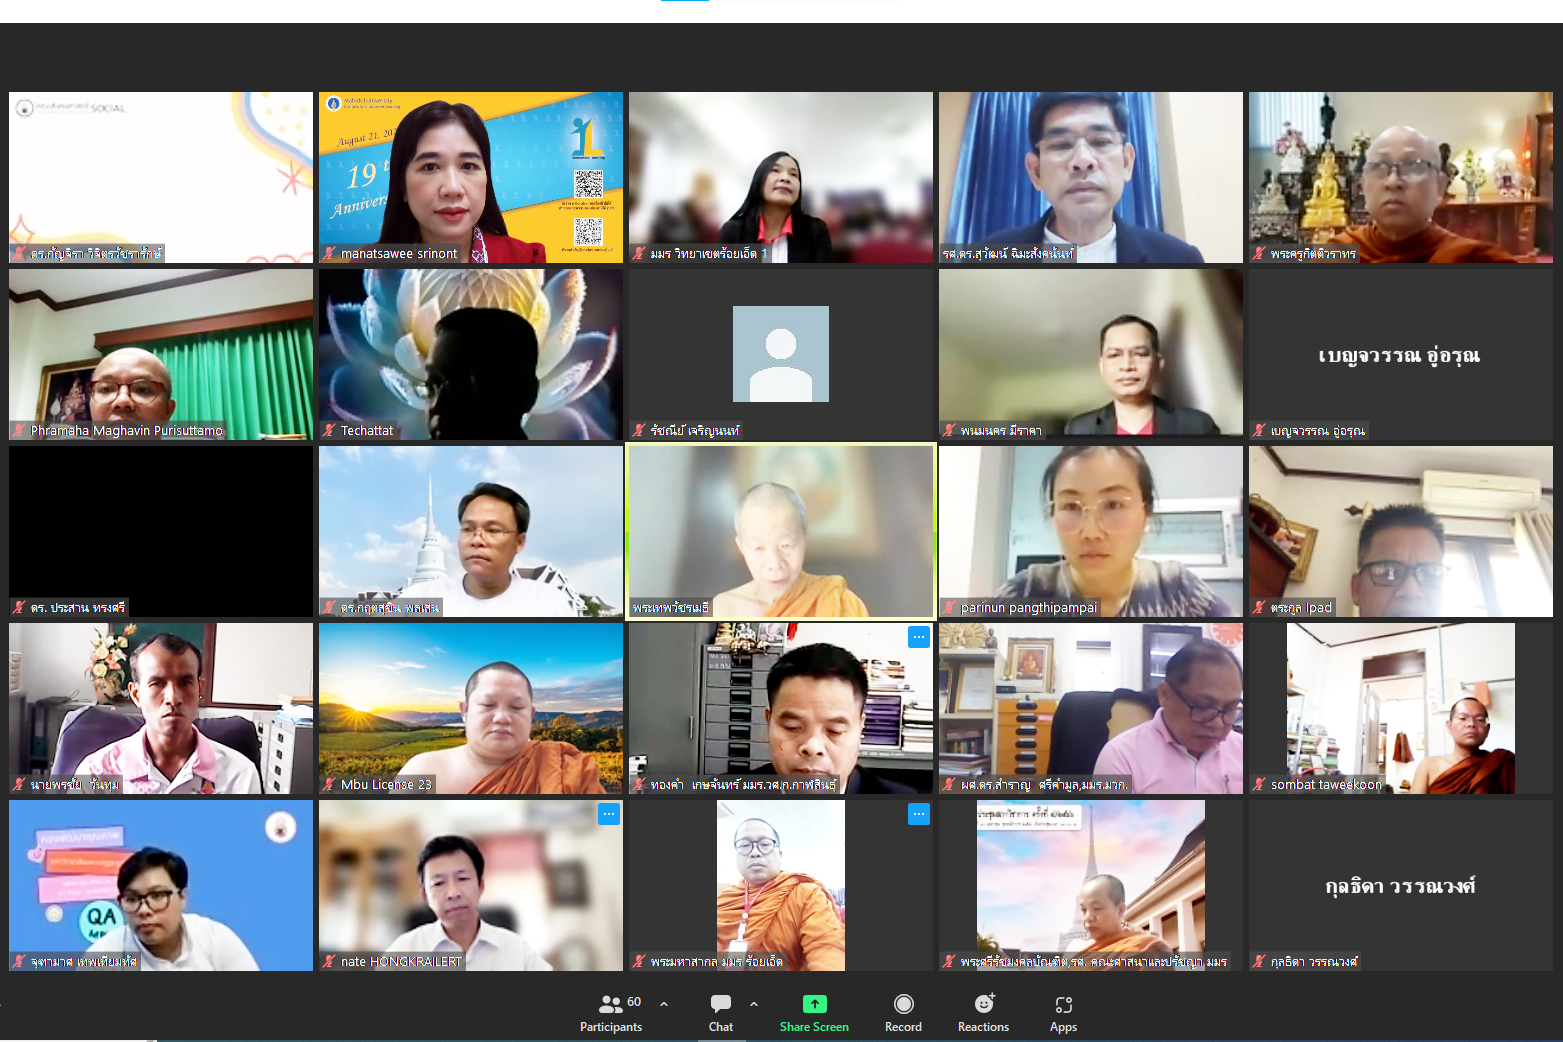Click muted mic icon on Techattat tile
The width and height of the screenshot is (1563, 1042).
point(329,431)
